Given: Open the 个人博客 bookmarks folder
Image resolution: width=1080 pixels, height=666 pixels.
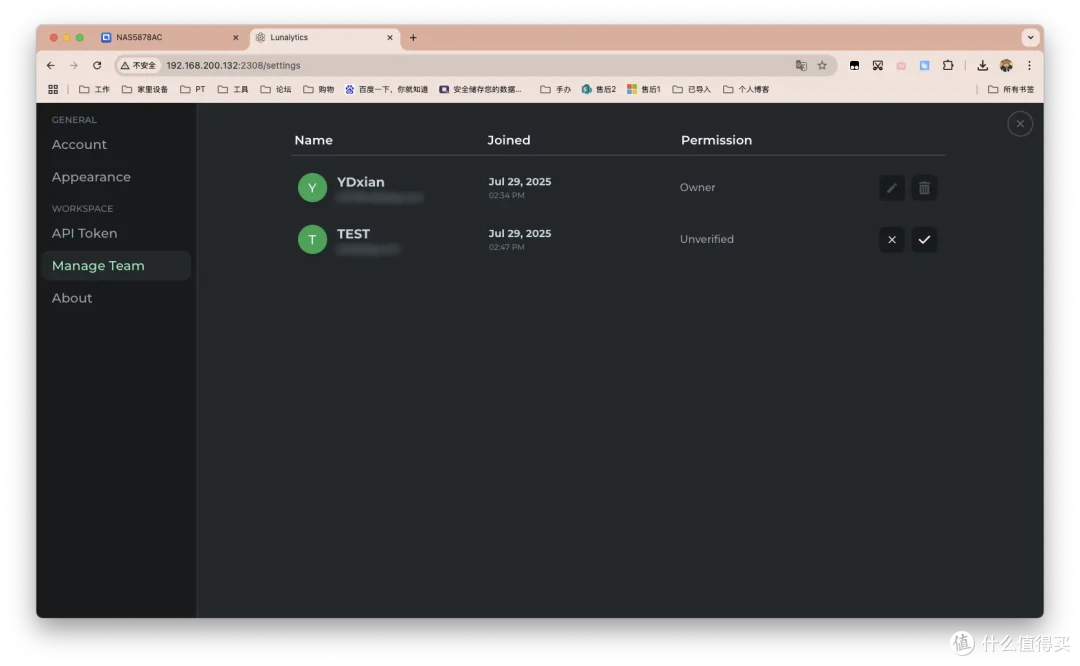Looking at the screenshot, I should pyautogui.click(x=746, y=90).
